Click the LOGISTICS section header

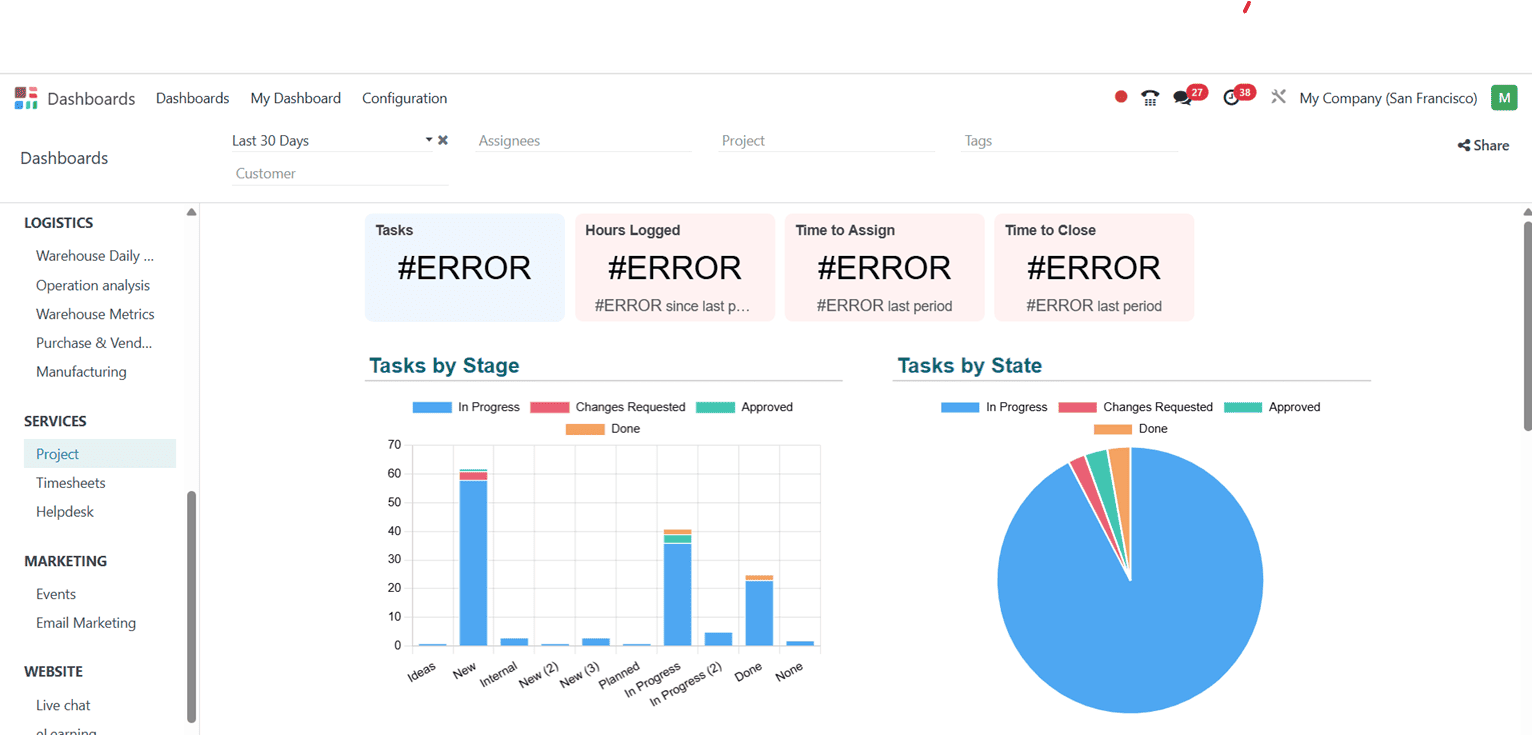pyautogui.click(x=59, y=223)
